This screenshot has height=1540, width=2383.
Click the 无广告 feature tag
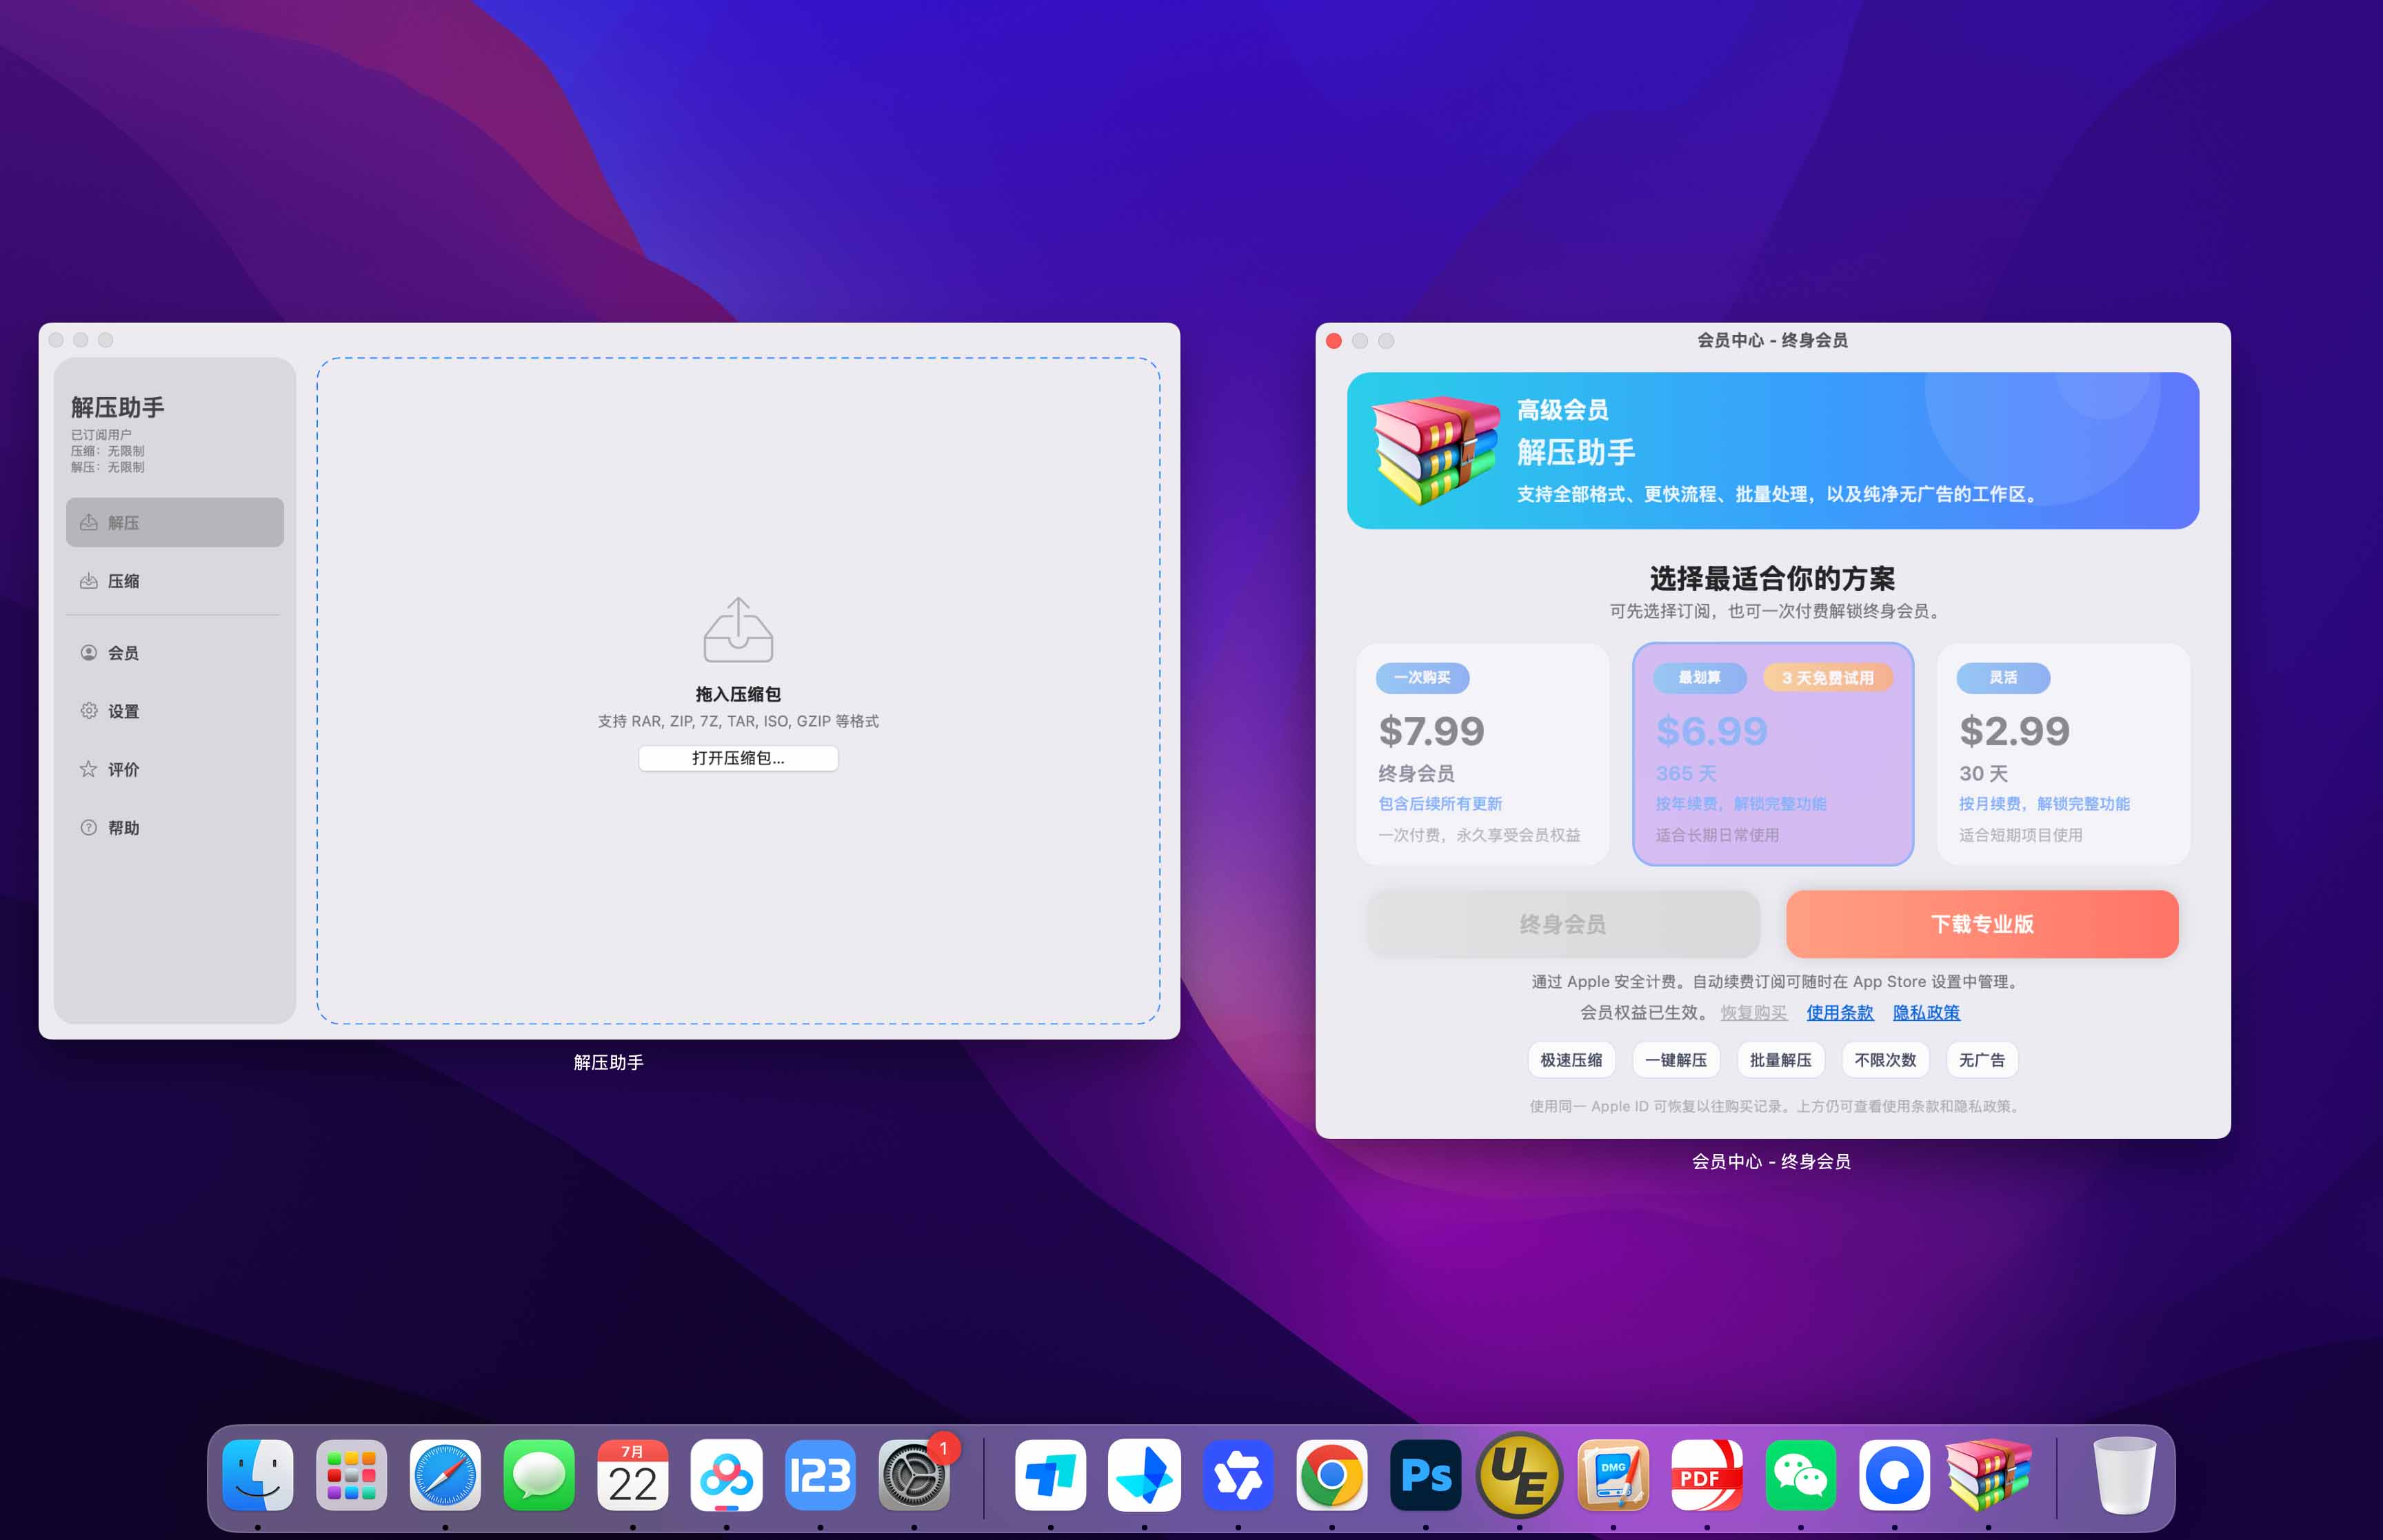coord(1981,1060)
